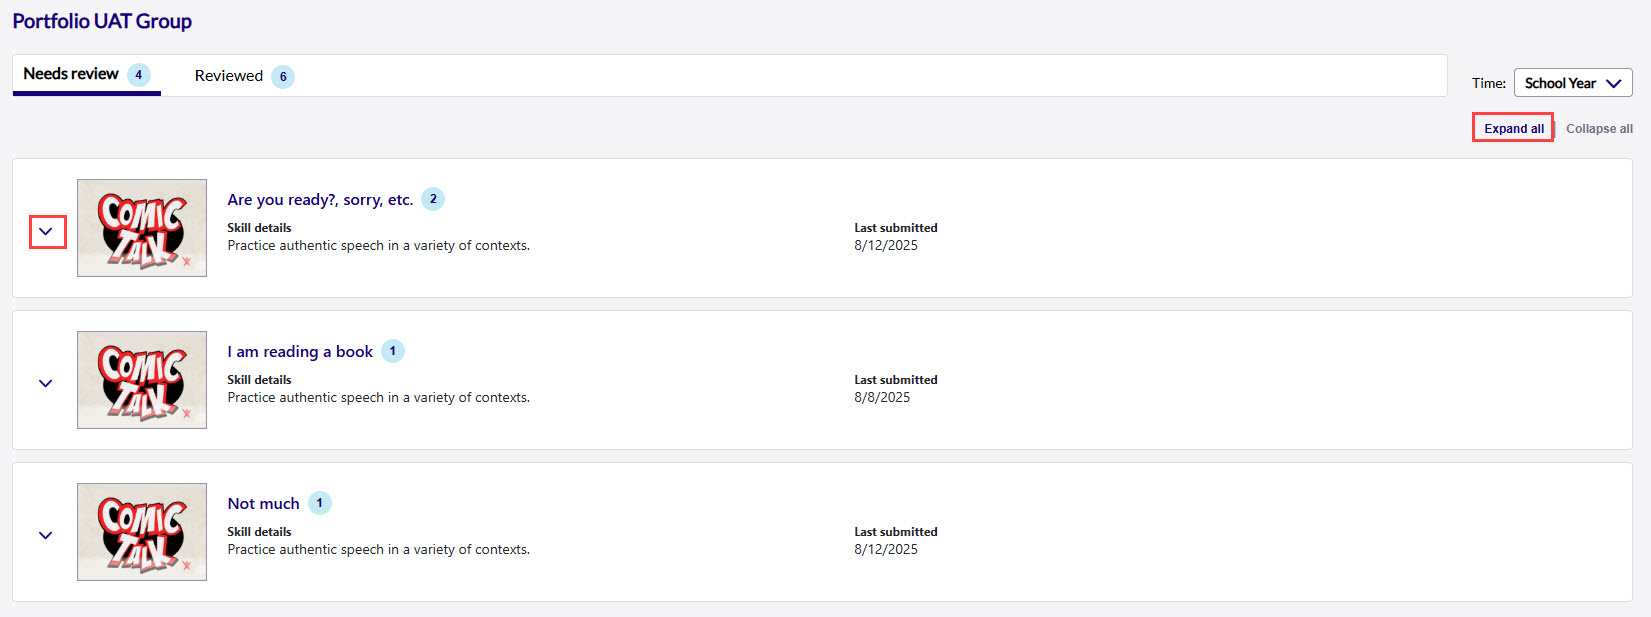Click the badge 1 beside 'I am reading a book'

tap(393, 351)
